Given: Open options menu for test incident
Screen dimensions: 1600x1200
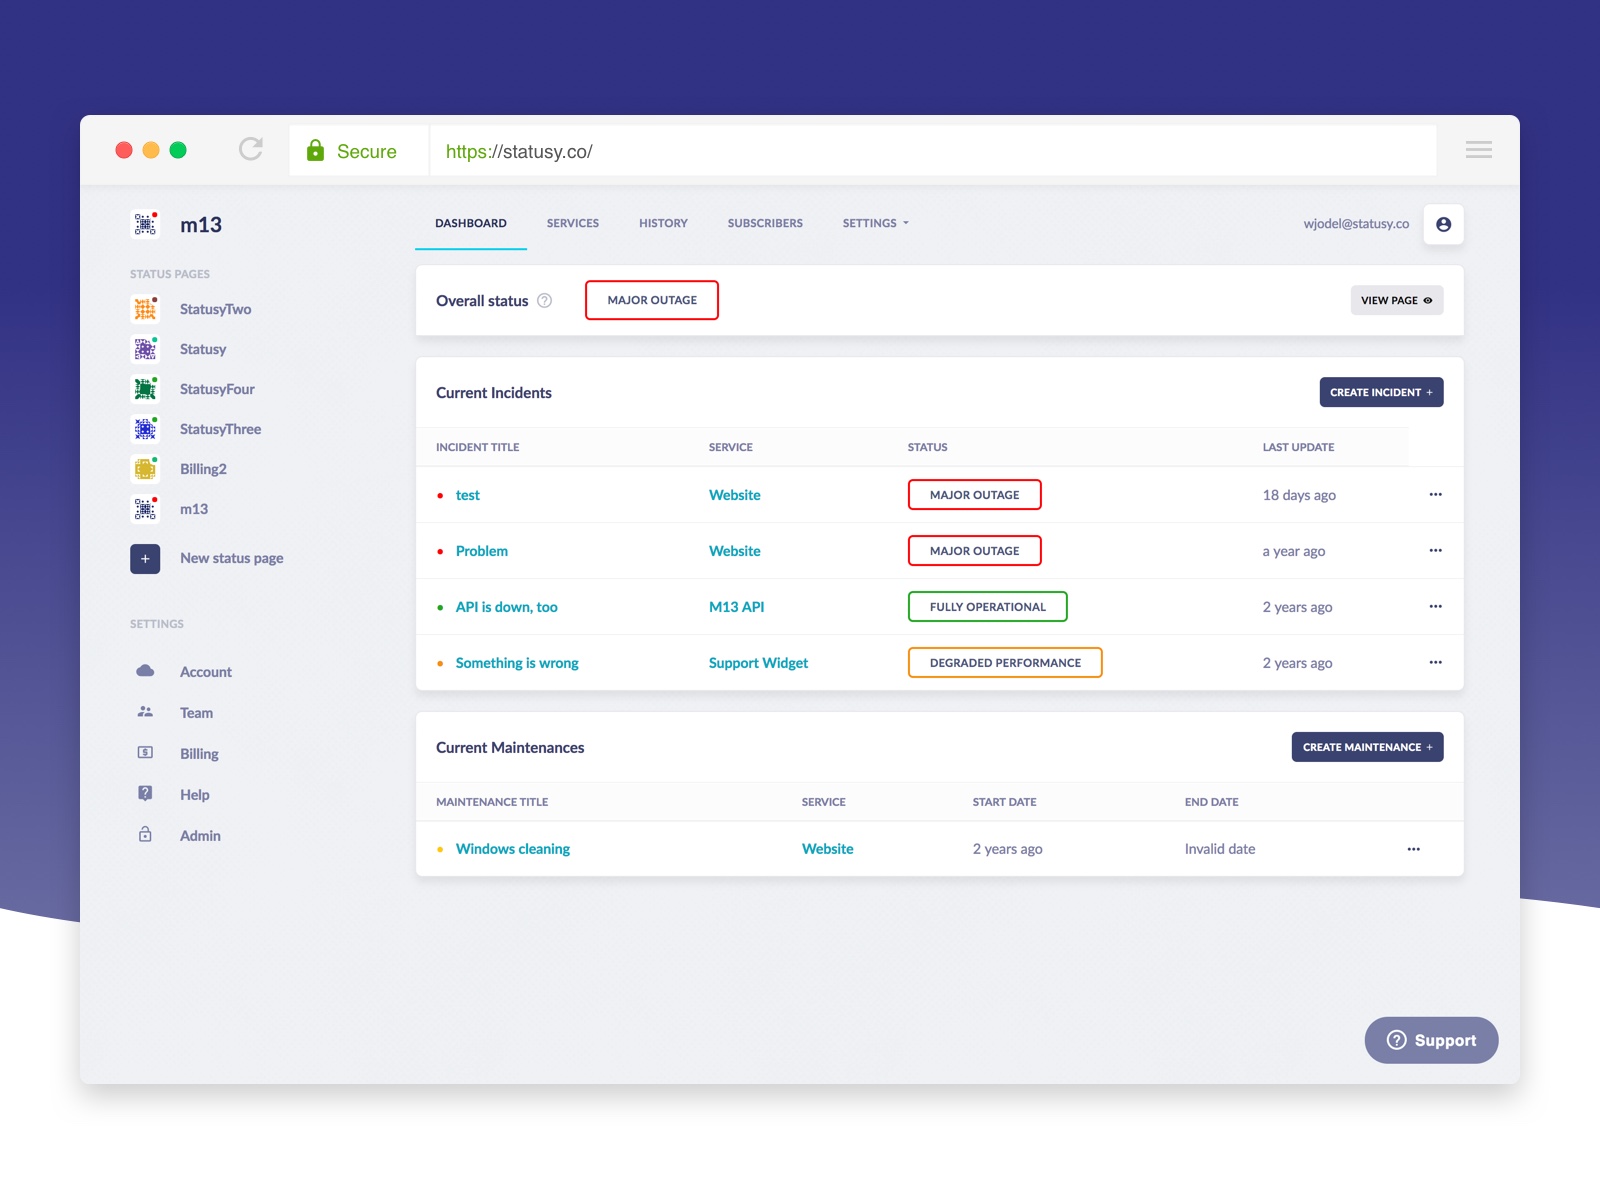Looking at the screenshot, I should (x=1436, y=495).
